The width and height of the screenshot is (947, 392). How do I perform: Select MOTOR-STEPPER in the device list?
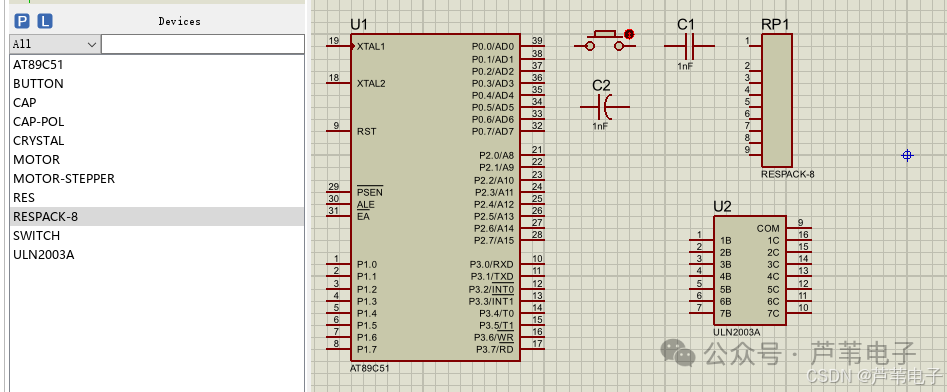157,179
